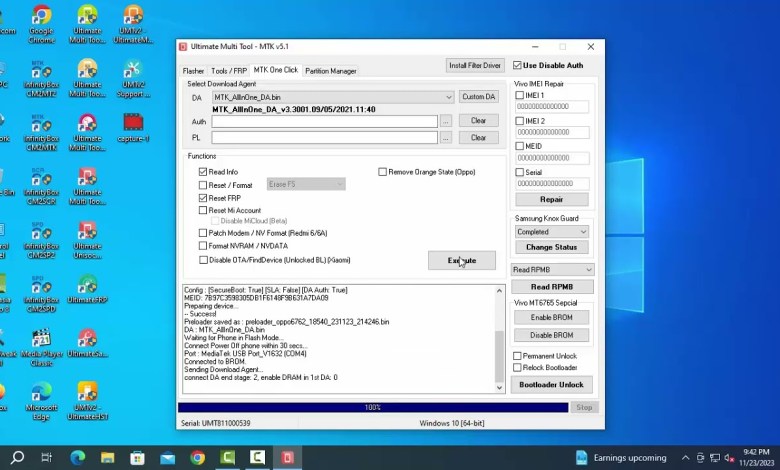The height and width of the screenshot is (470, 780).
Task: Click the log panel vertical scrollbar
Action: point(500,340)
